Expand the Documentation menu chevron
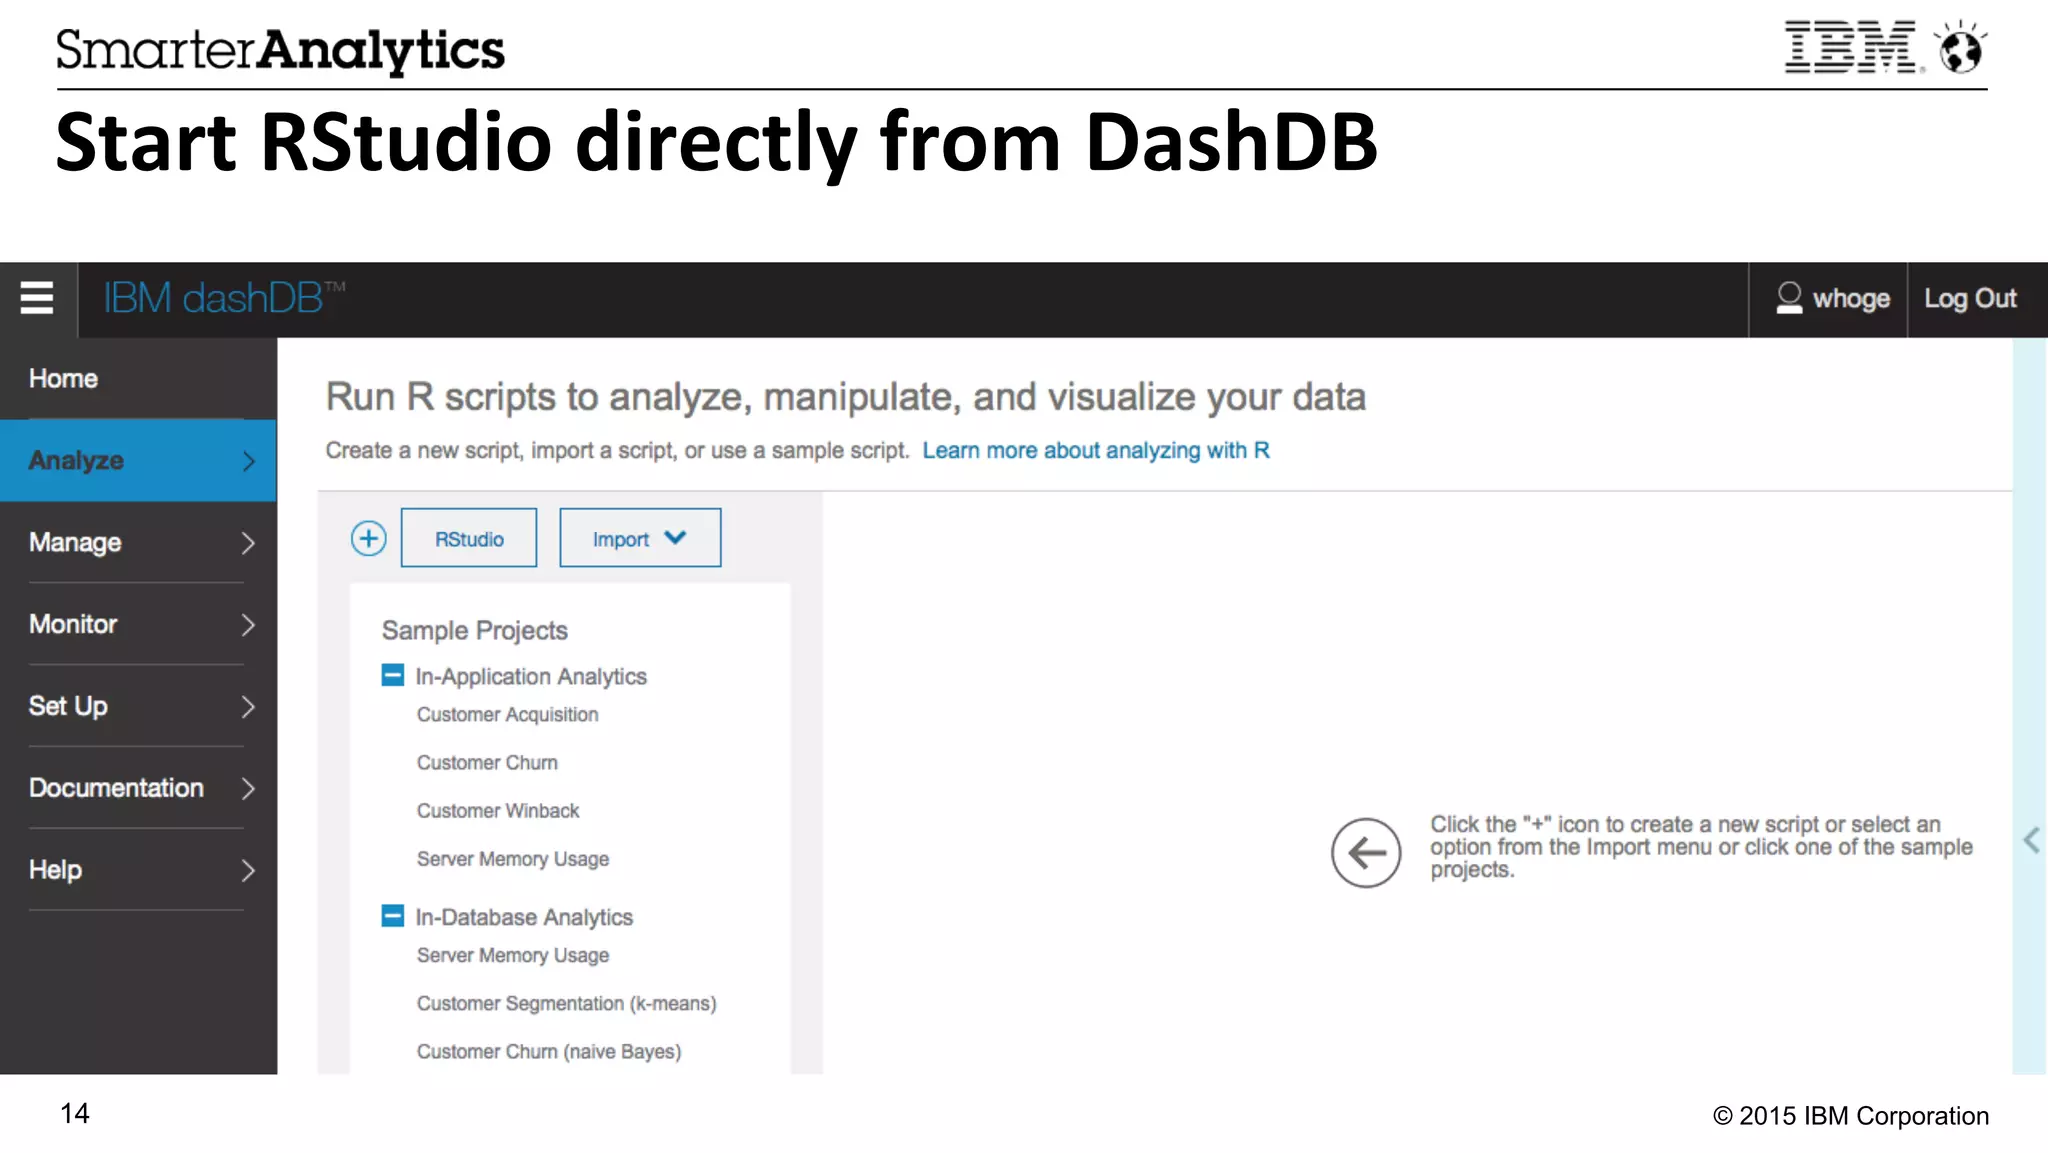Image resolution: width=2048 pixels, height=1153 pixels. [x=249, y=789]
